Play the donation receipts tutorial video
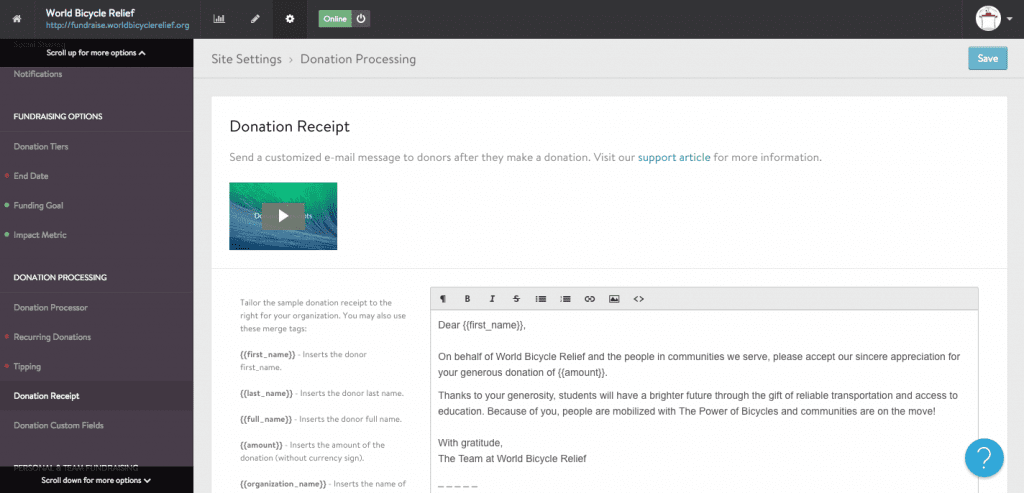 [x=283, y=215]
